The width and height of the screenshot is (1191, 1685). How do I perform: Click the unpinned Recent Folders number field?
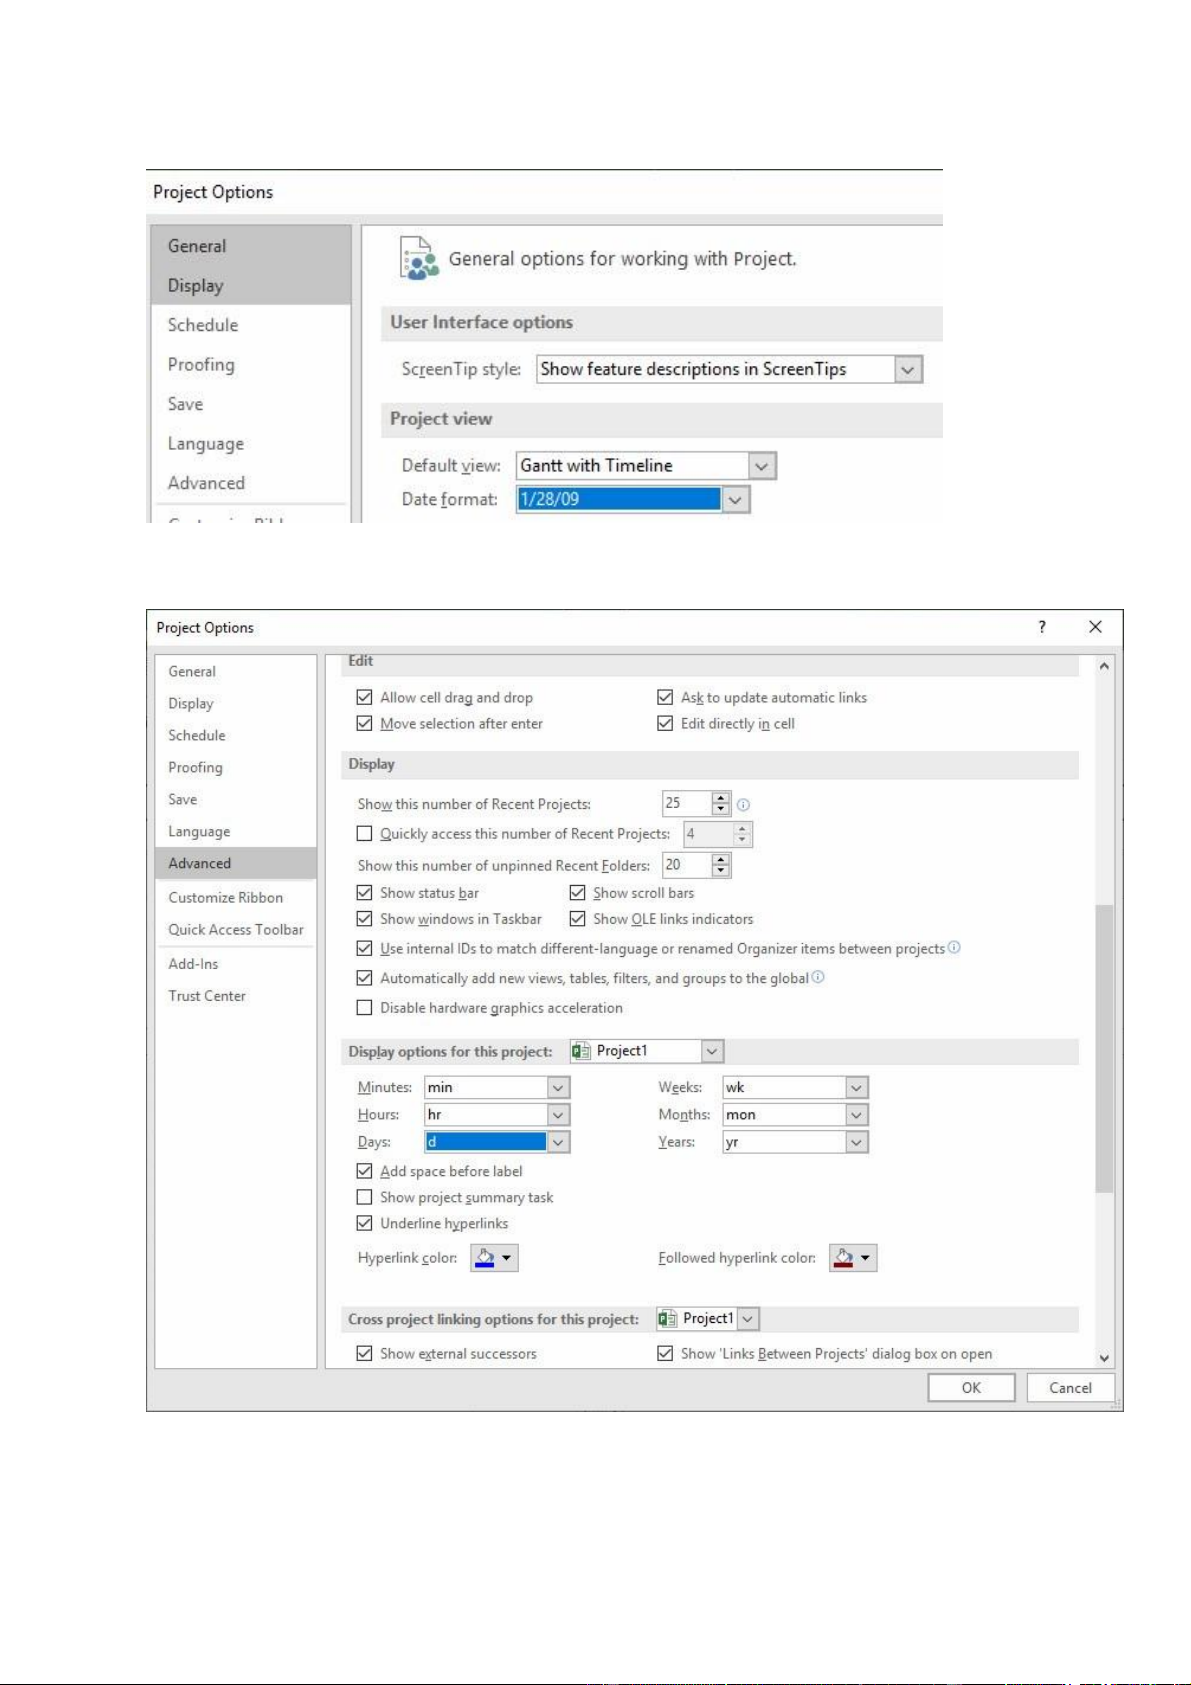coord(687,865)
